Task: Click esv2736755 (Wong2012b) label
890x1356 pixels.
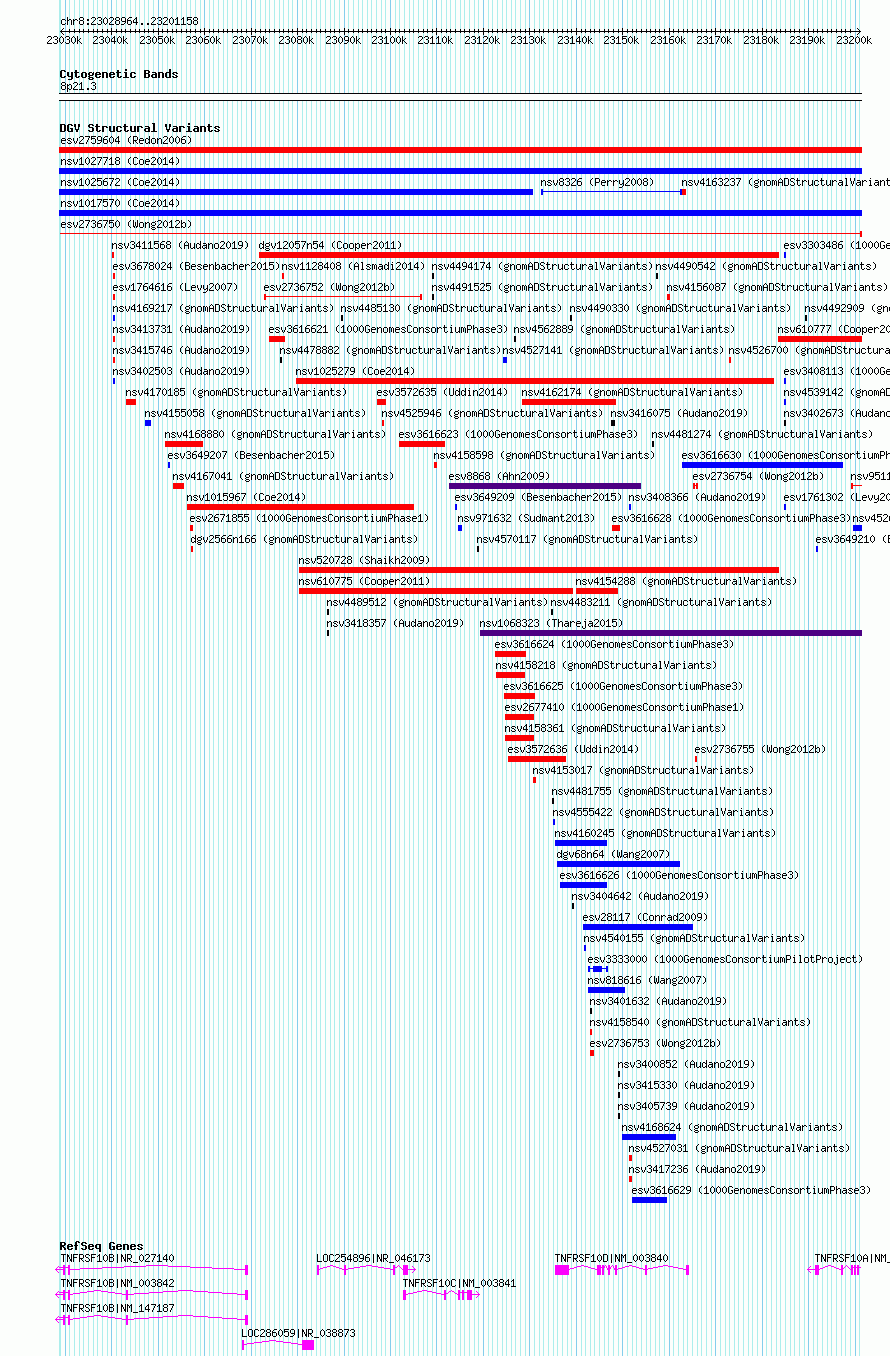Action: coord(760,749)
